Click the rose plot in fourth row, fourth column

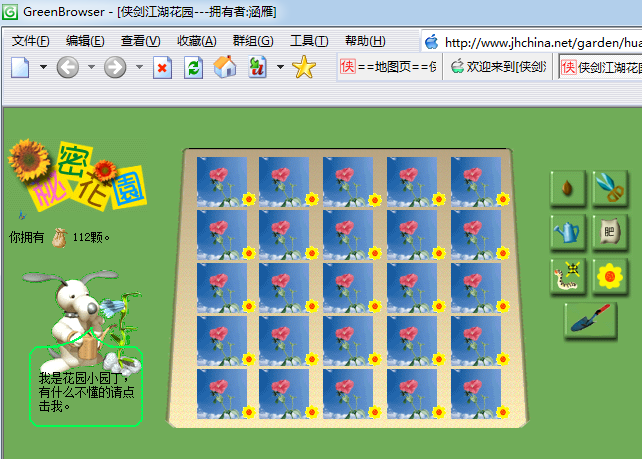412,341
